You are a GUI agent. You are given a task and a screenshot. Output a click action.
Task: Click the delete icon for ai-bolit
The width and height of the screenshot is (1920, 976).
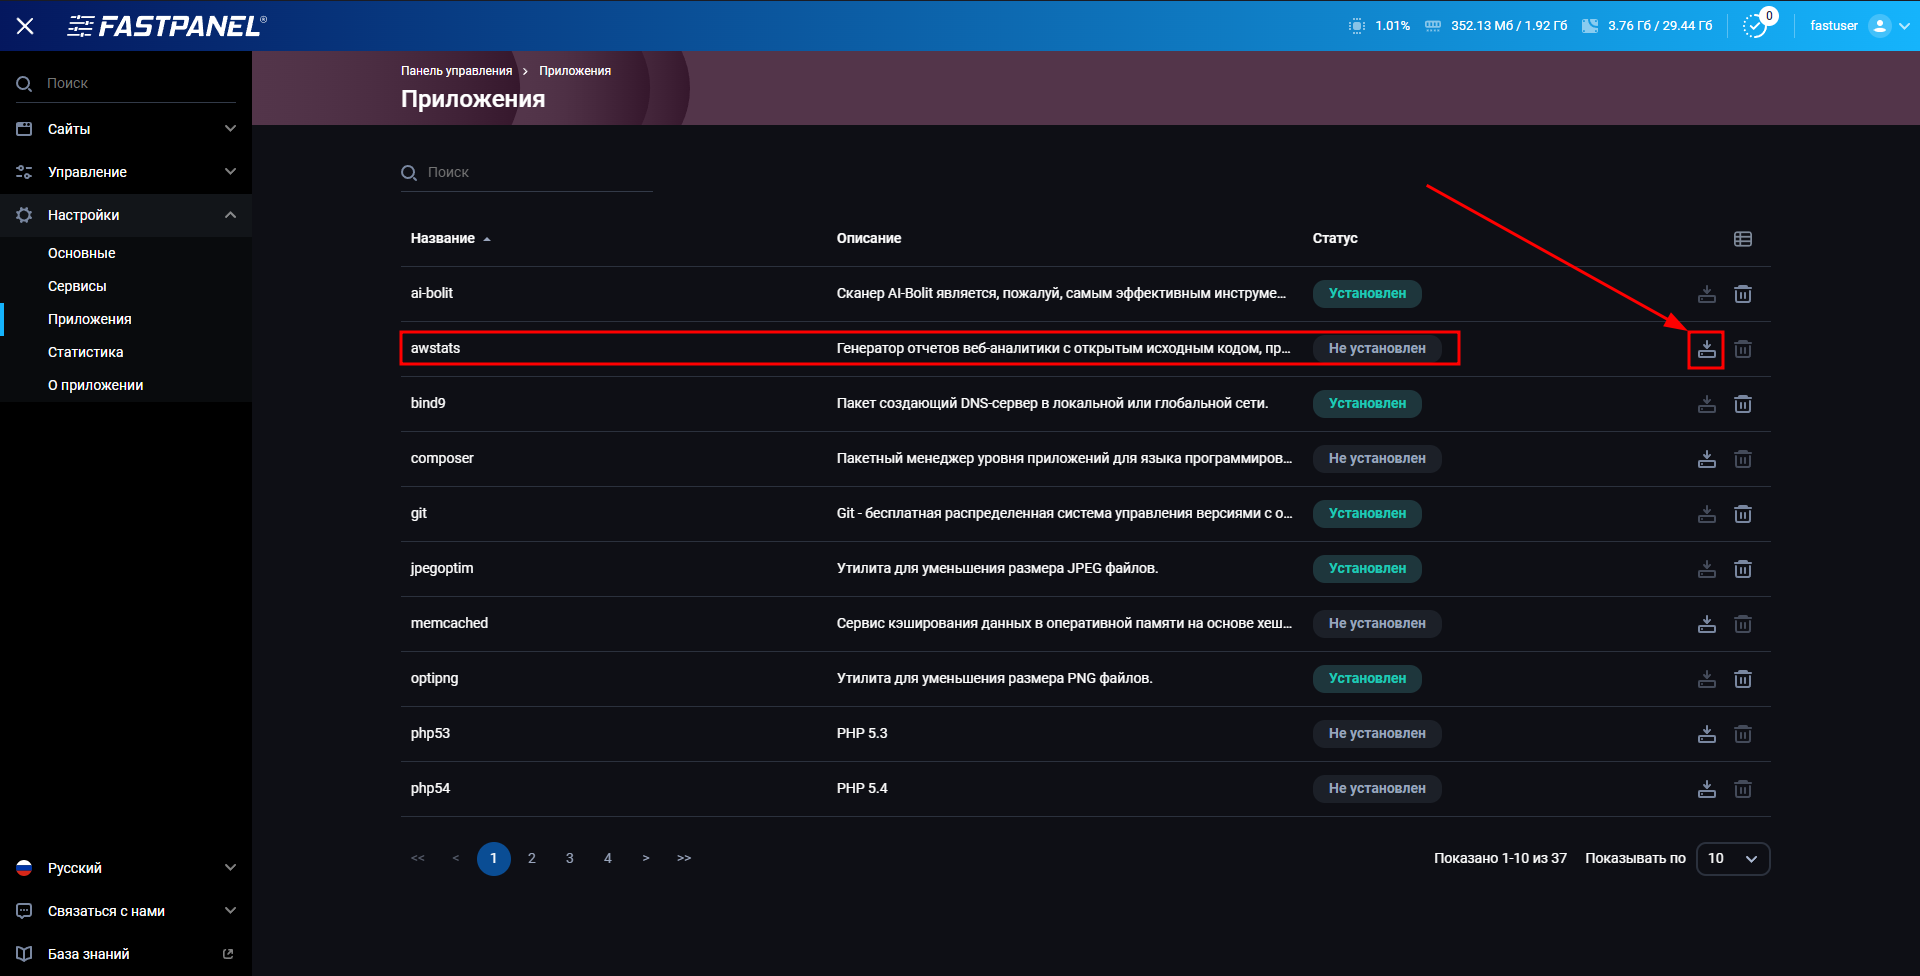[1743, 293]
